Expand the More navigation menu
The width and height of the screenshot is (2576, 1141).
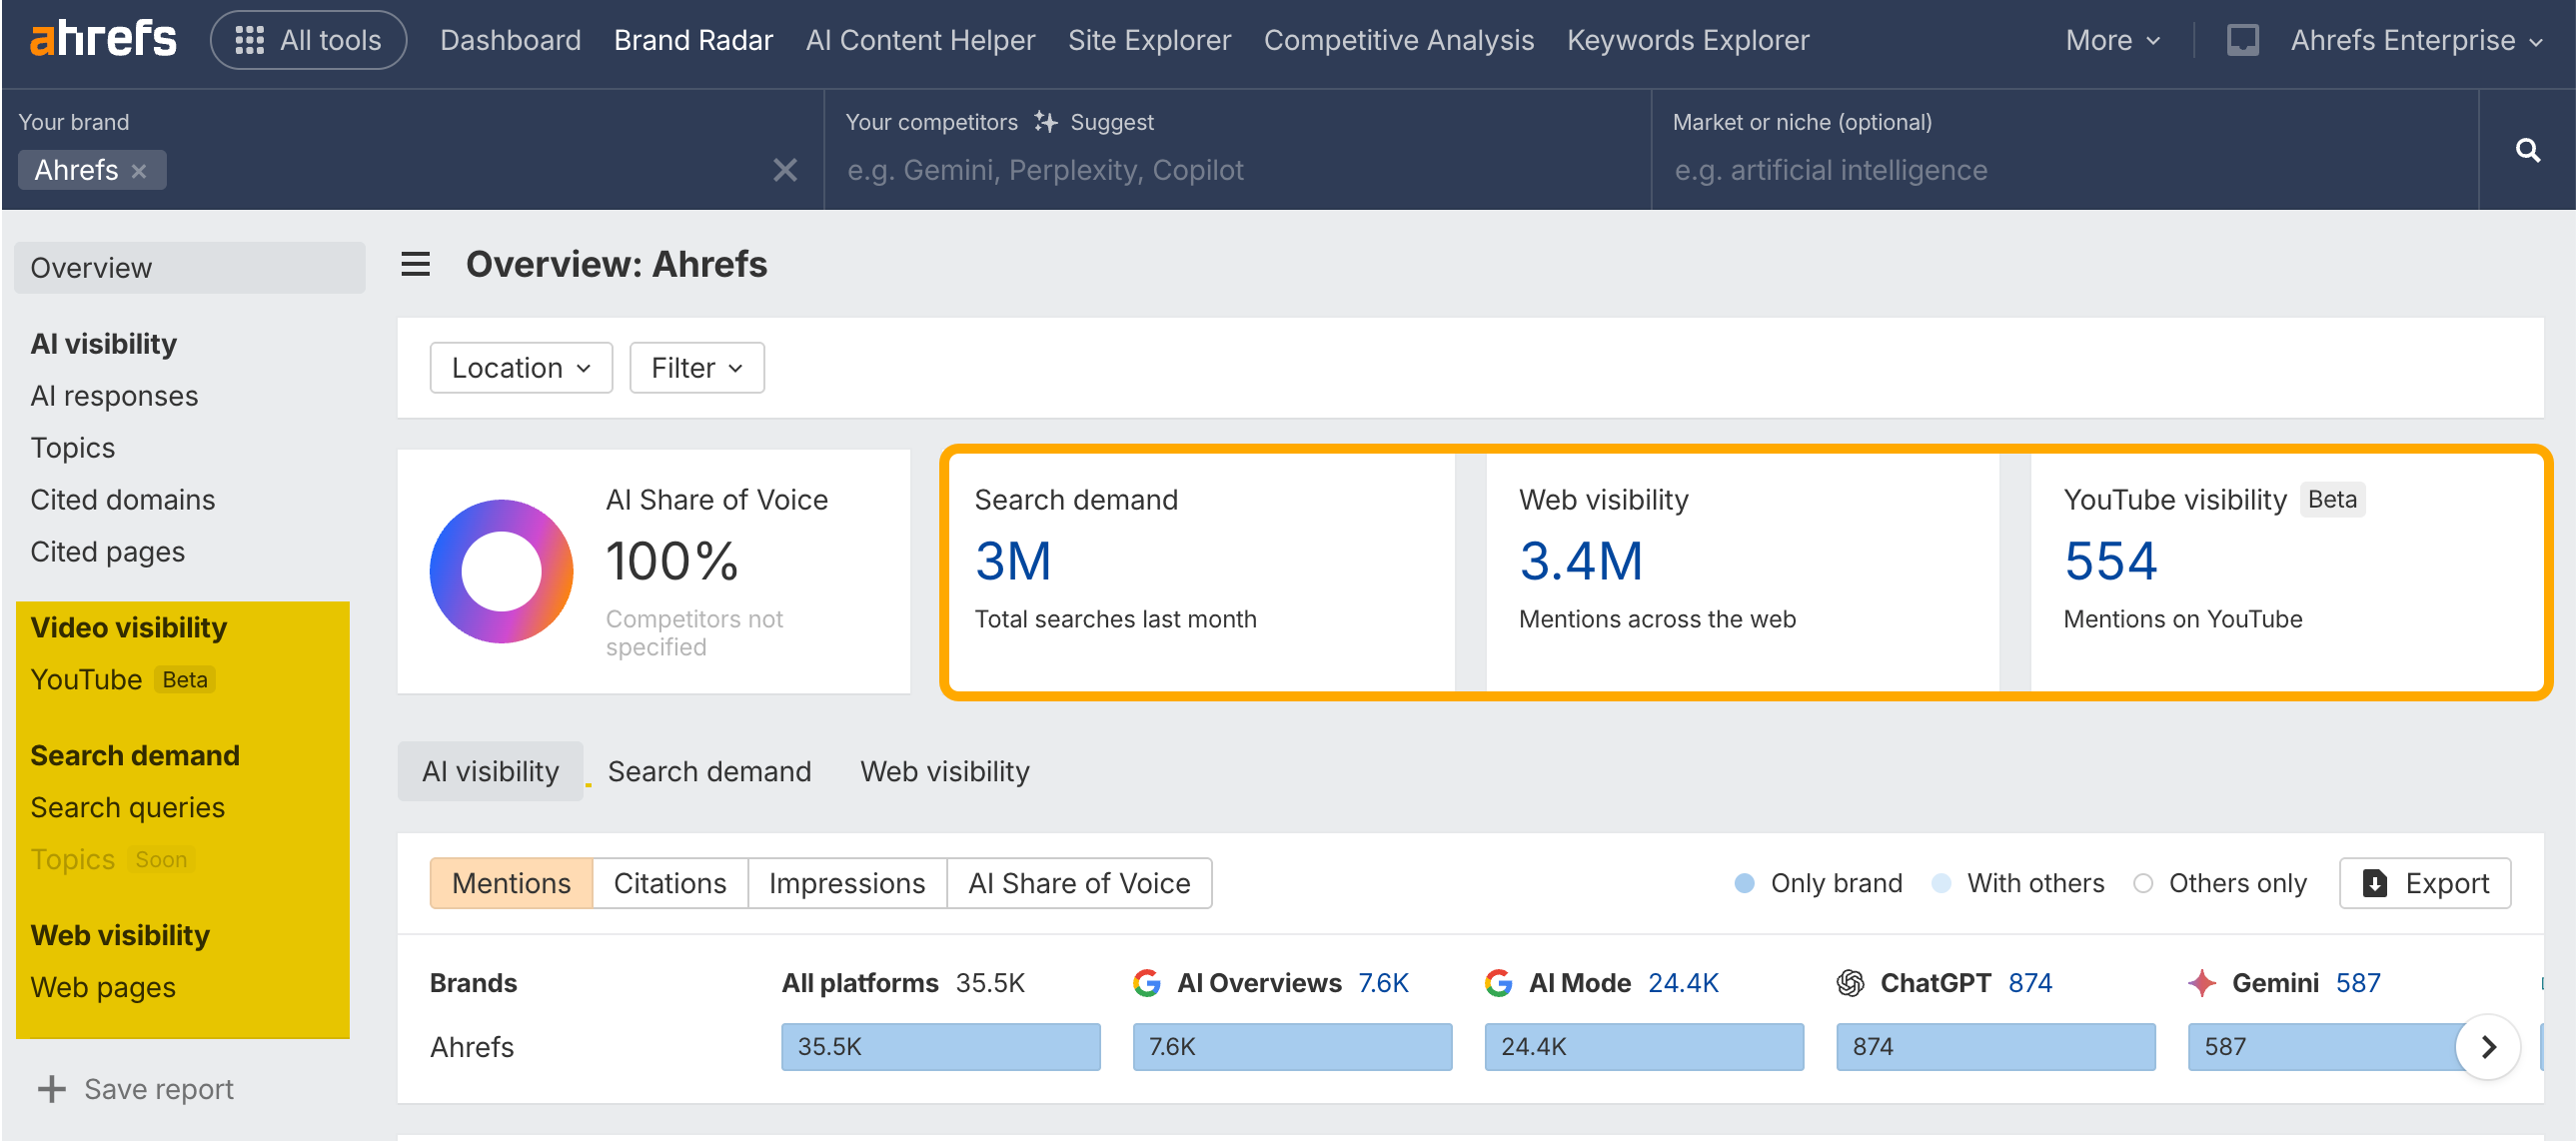2111,40
